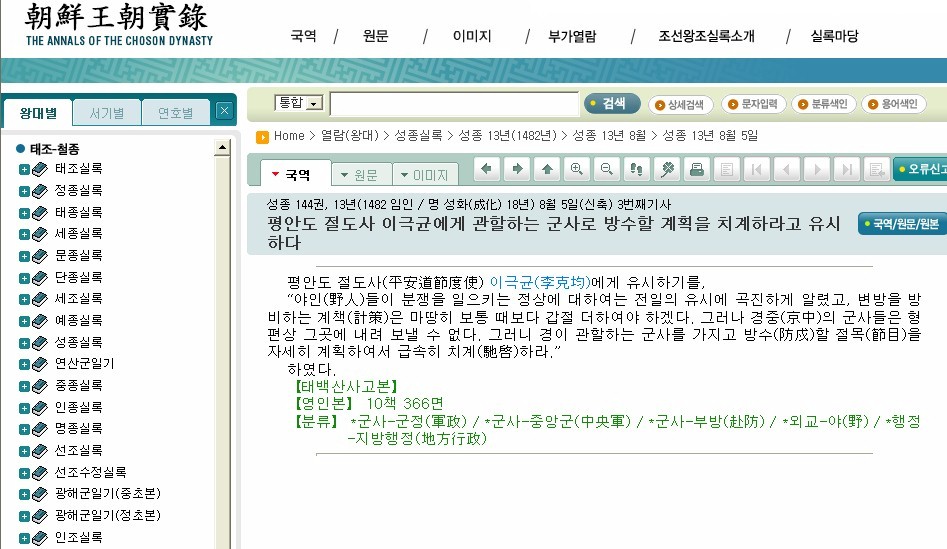Switch to the 연호별 tab
The height and width of the screenshot is (549, 947).
click(176, 113)
